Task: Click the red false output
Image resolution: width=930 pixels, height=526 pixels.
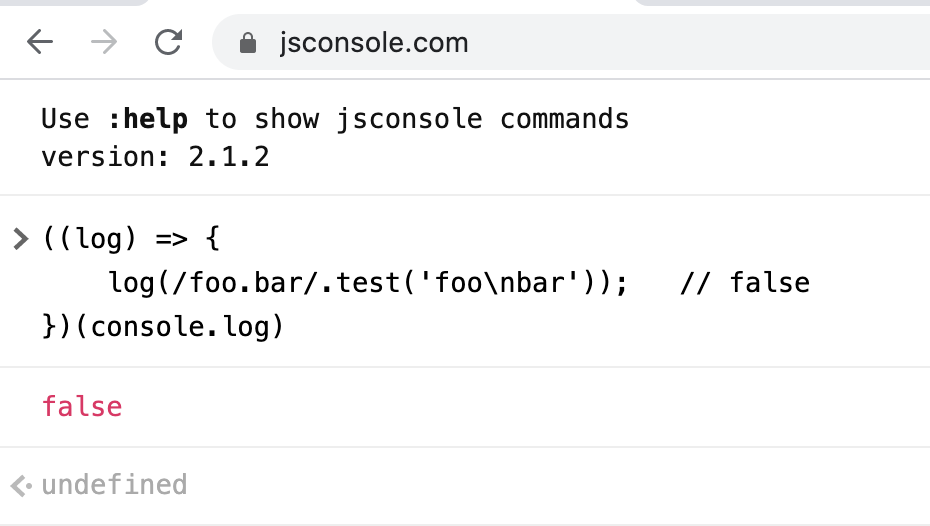Action: click(x=82, y=407)
